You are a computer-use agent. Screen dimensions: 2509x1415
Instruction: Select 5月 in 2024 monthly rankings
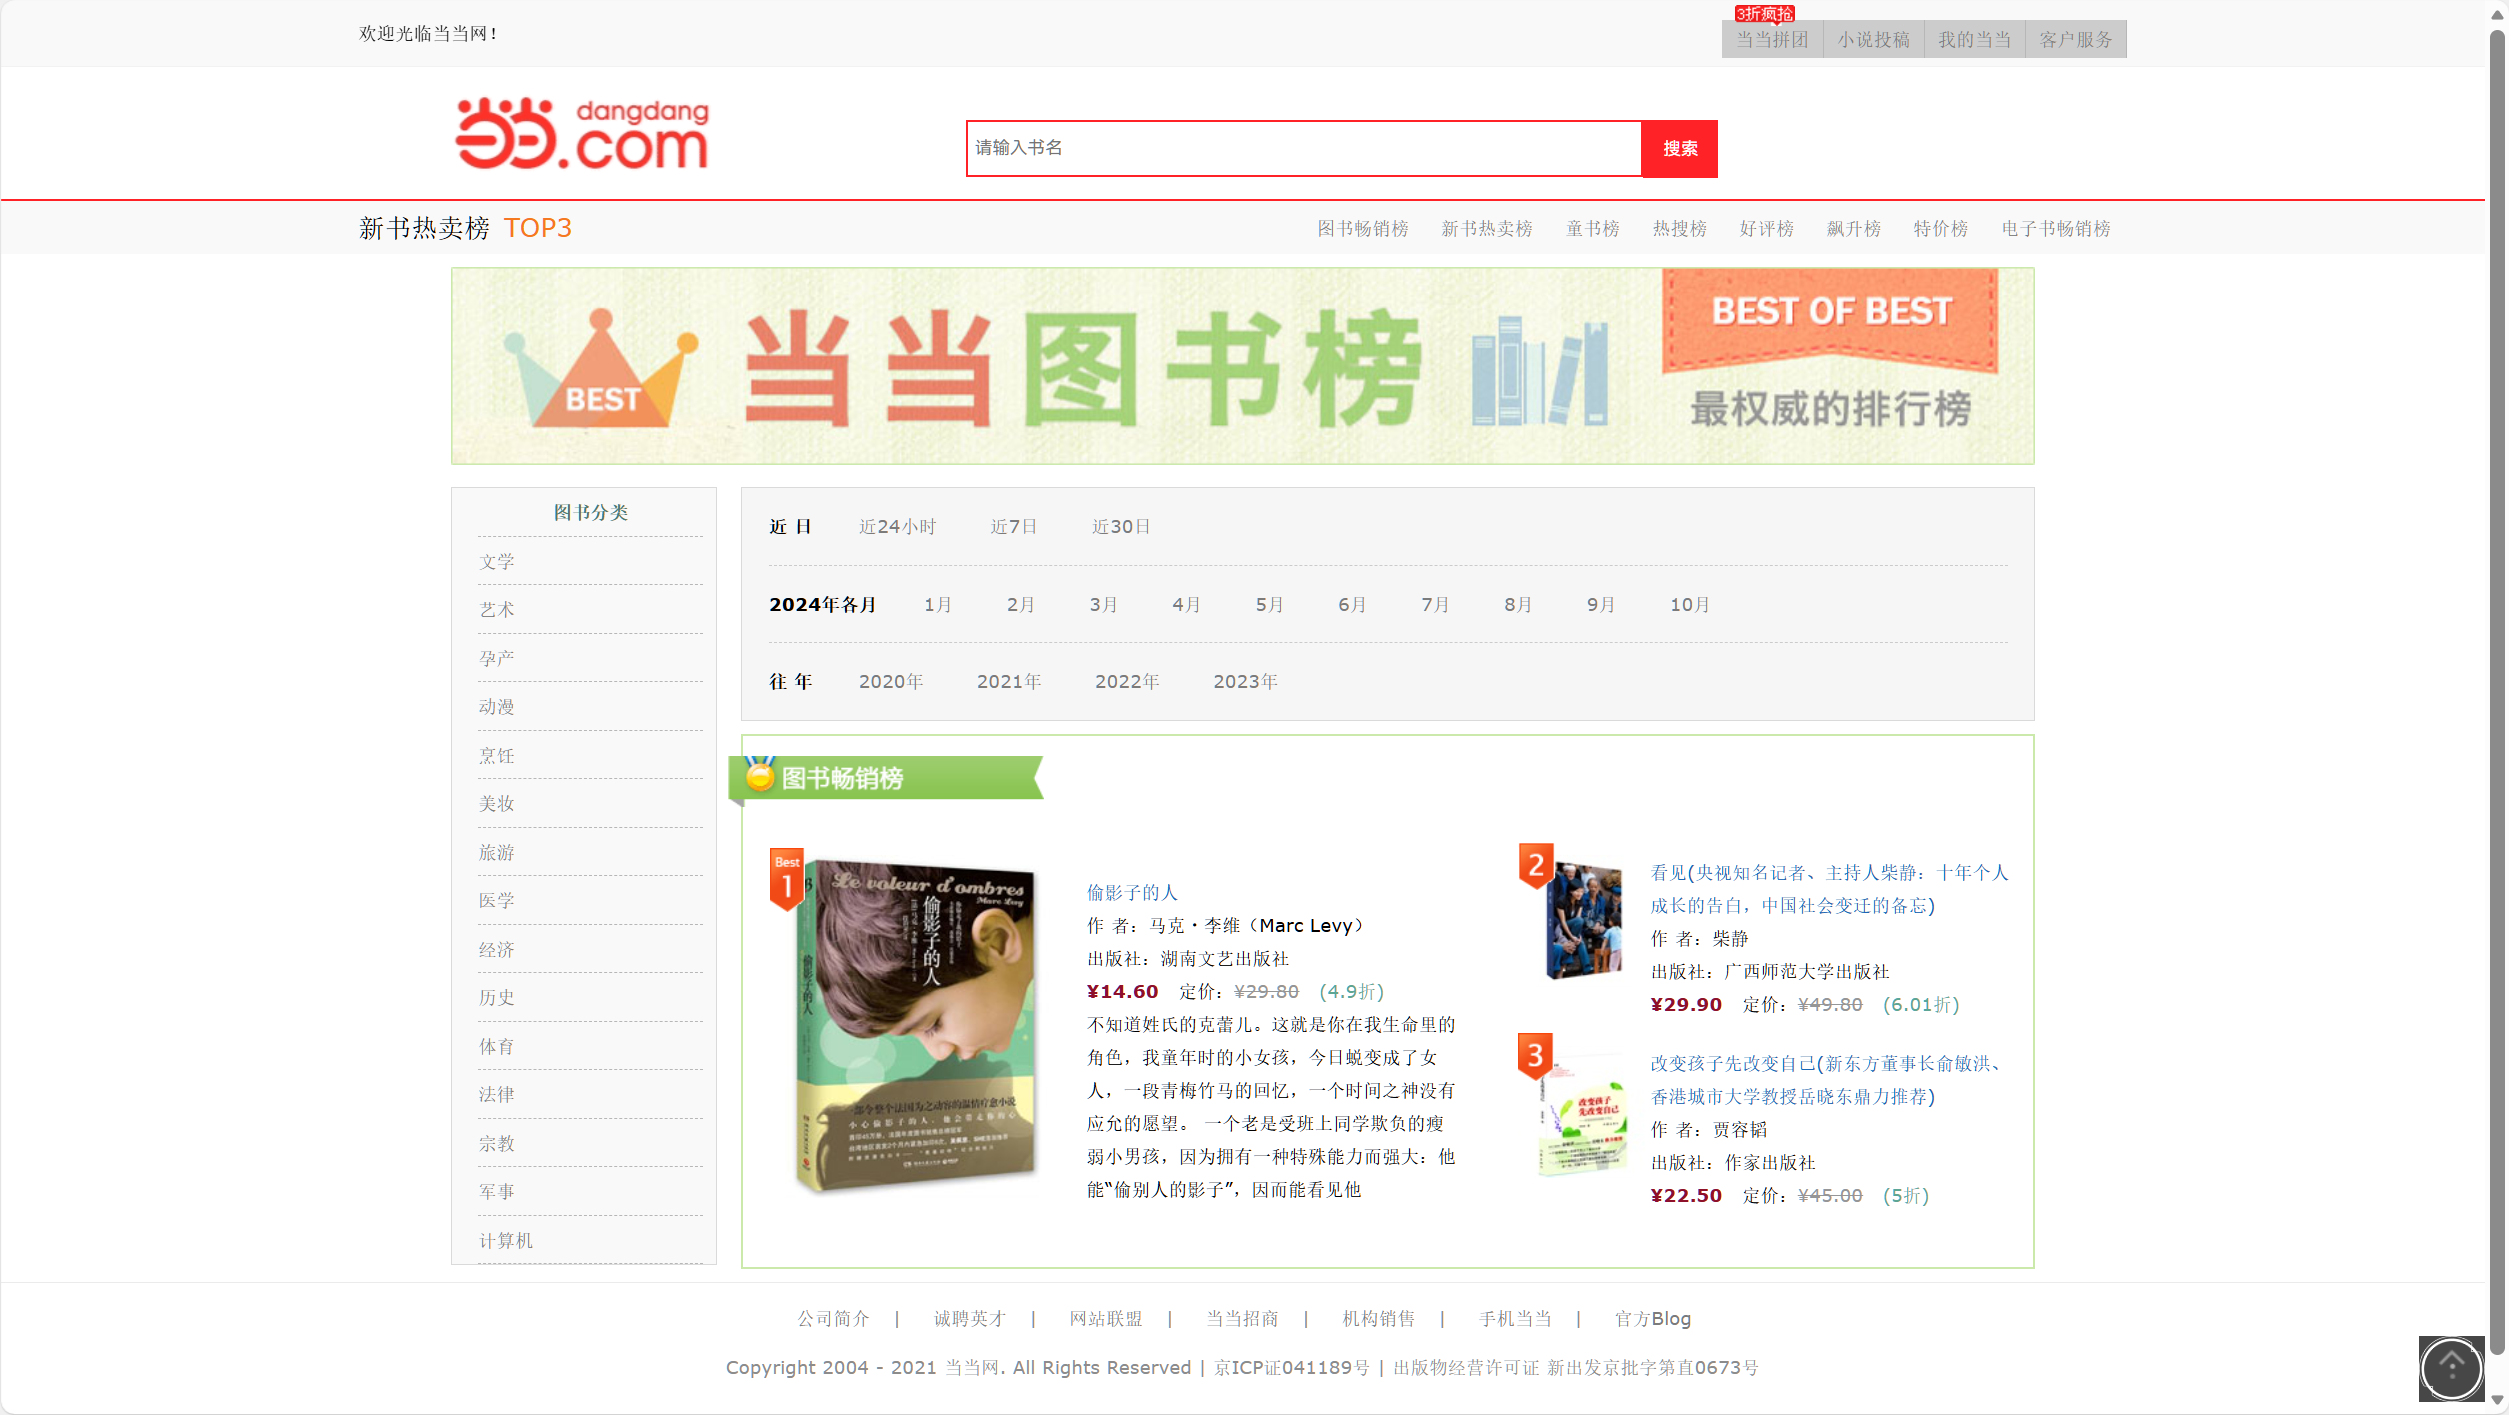tap(1269, 605)
